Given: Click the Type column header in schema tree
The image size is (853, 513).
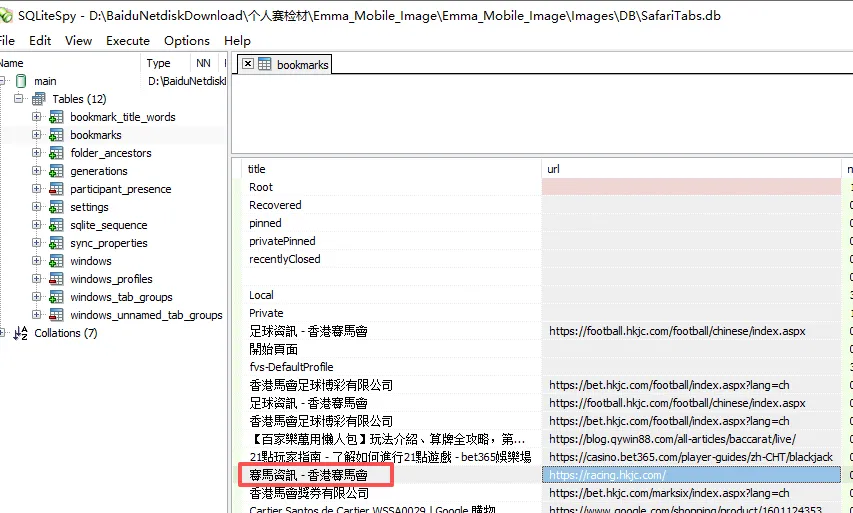Looking at the screenshot, I should tap(165, 63).
